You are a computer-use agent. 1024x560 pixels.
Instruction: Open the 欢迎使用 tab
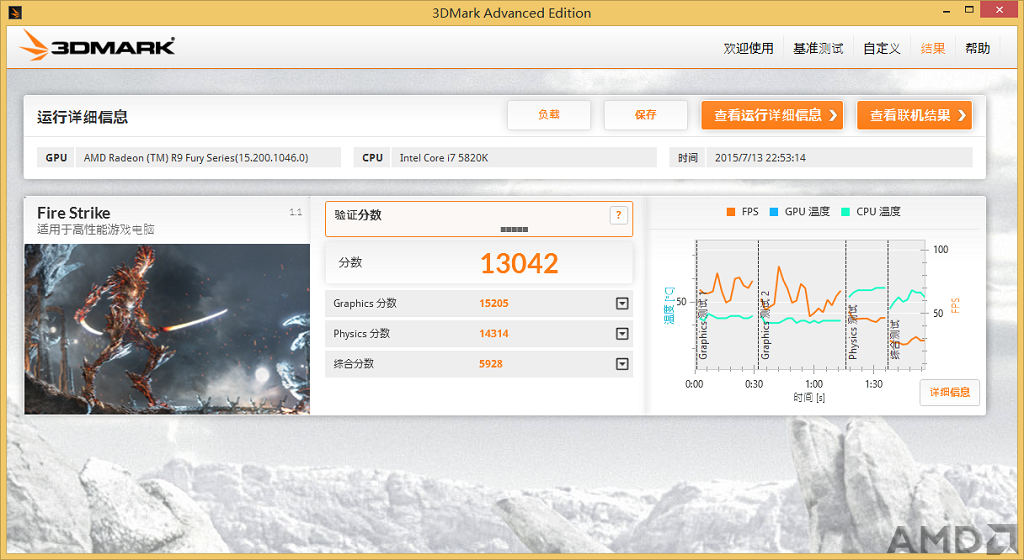(x=748, y=48)
